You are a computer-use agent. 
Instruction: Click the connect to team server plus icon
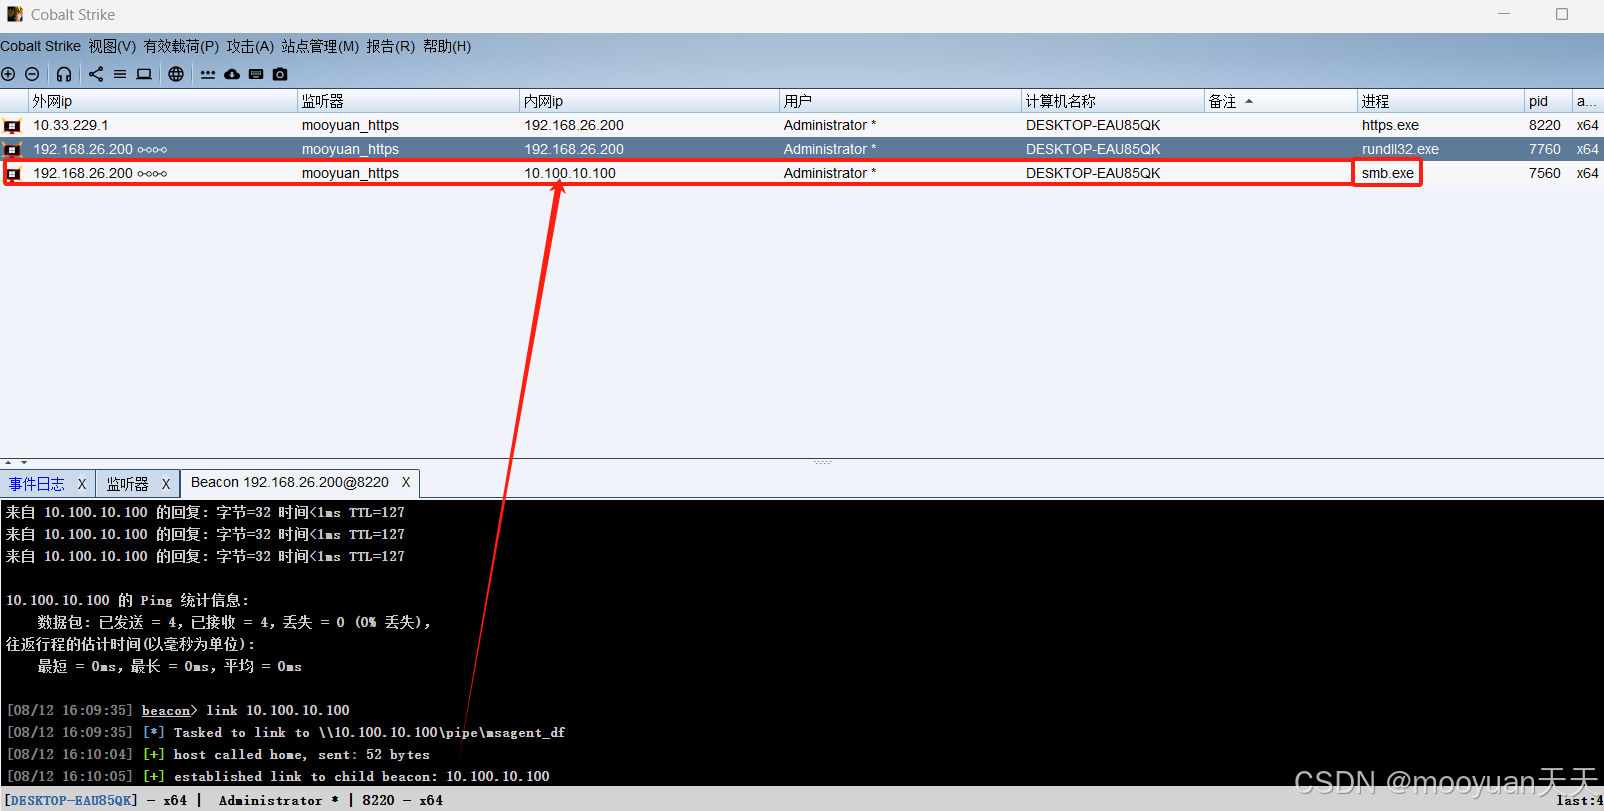point(8,74)
